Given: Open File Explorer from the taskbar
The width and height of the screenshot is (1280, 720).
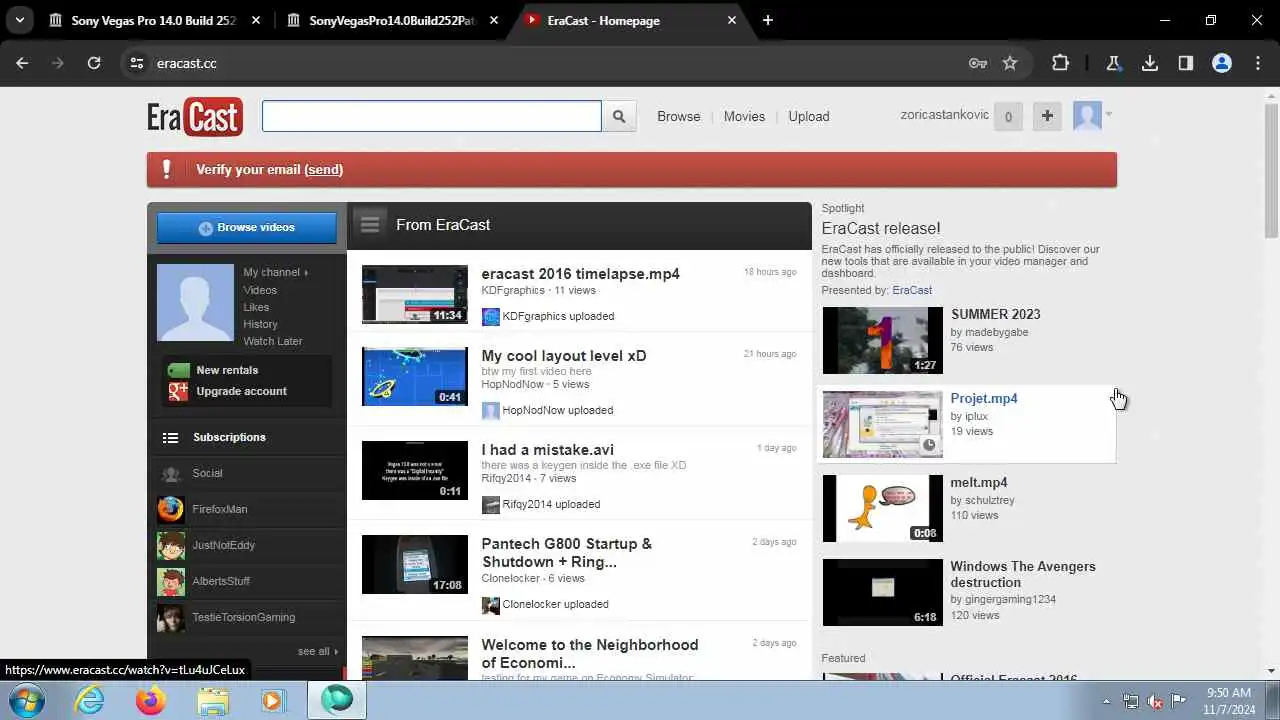Looking at the screenshot, I should [212, 700].
